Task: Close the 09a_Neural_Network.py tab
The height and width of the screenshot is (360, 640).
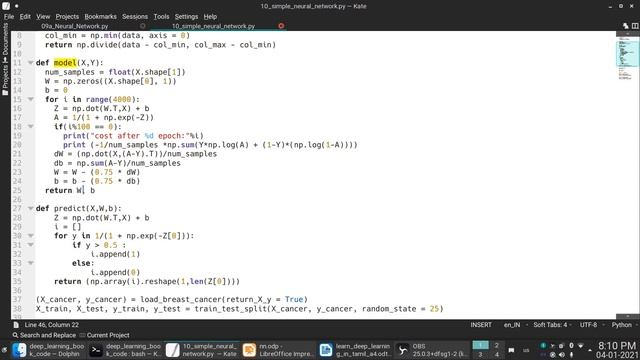Action: point(142,26)
